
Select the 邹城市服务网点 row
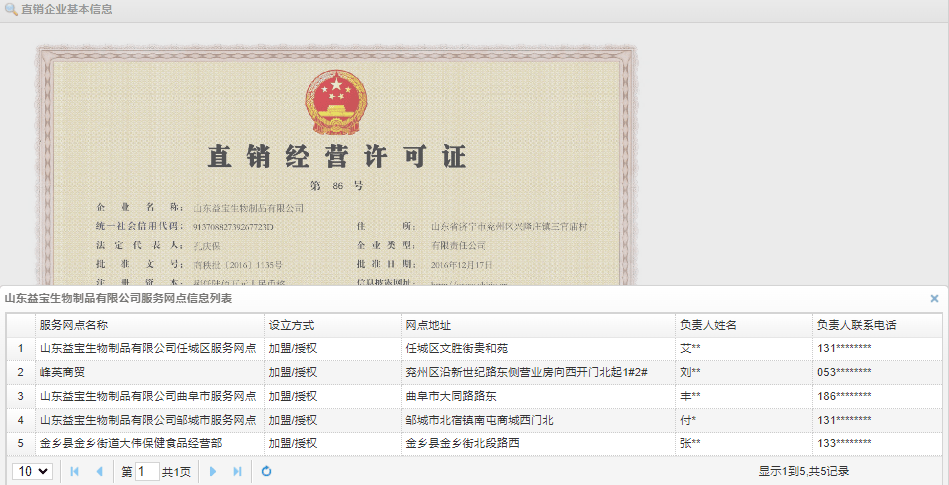(148, 420)
